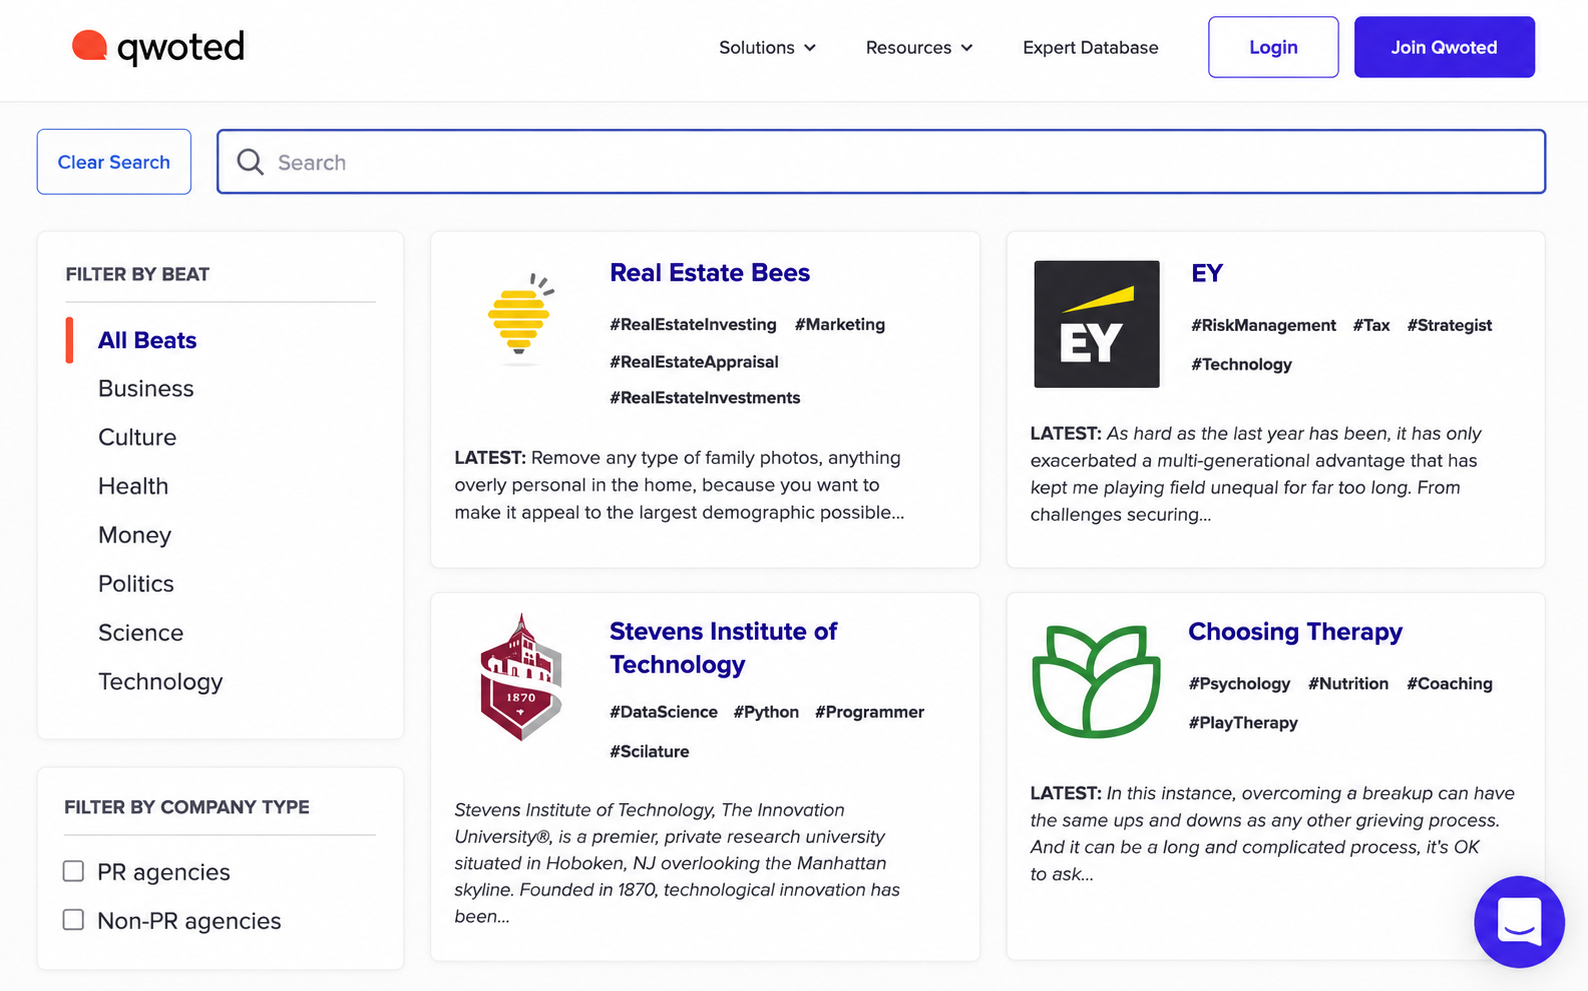1588x991 pixels.
Task: Check the PR agencies checkbox
Action: point(73,871)
